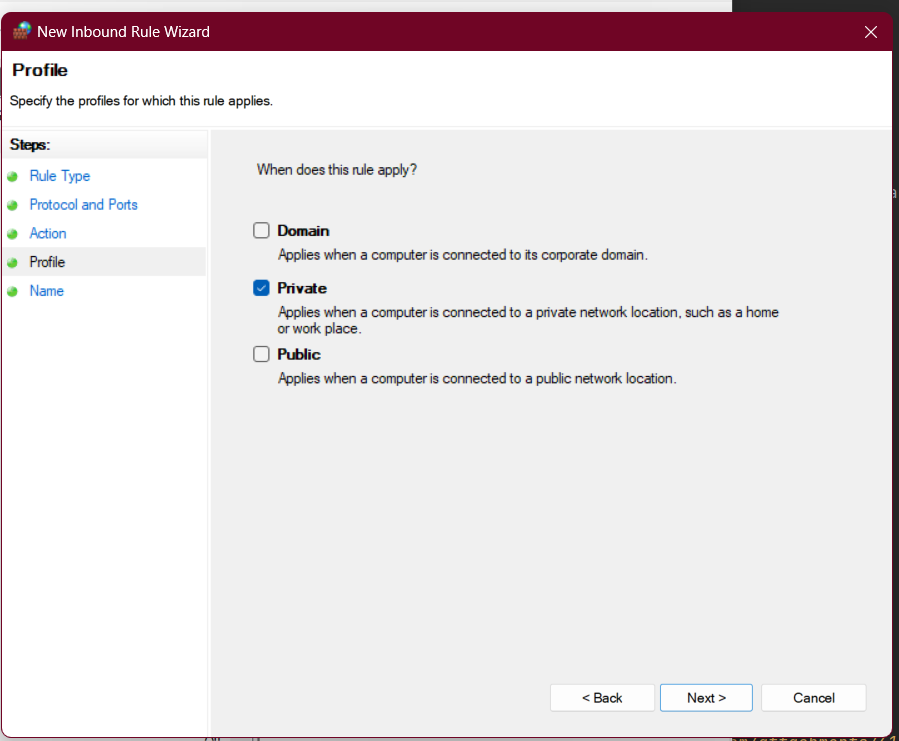
Task: Open the Protocol and Ports step
Action: point(83,205)
